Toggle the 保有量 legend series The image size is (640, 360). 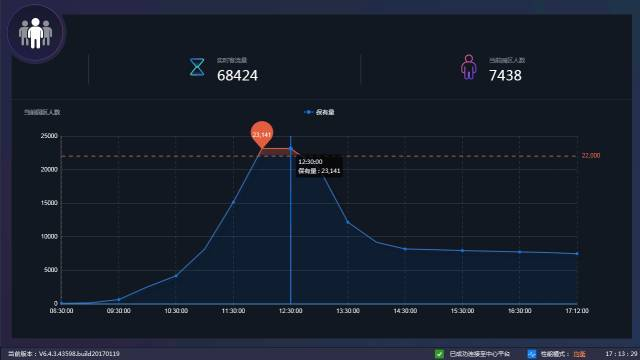click(319, 112)
